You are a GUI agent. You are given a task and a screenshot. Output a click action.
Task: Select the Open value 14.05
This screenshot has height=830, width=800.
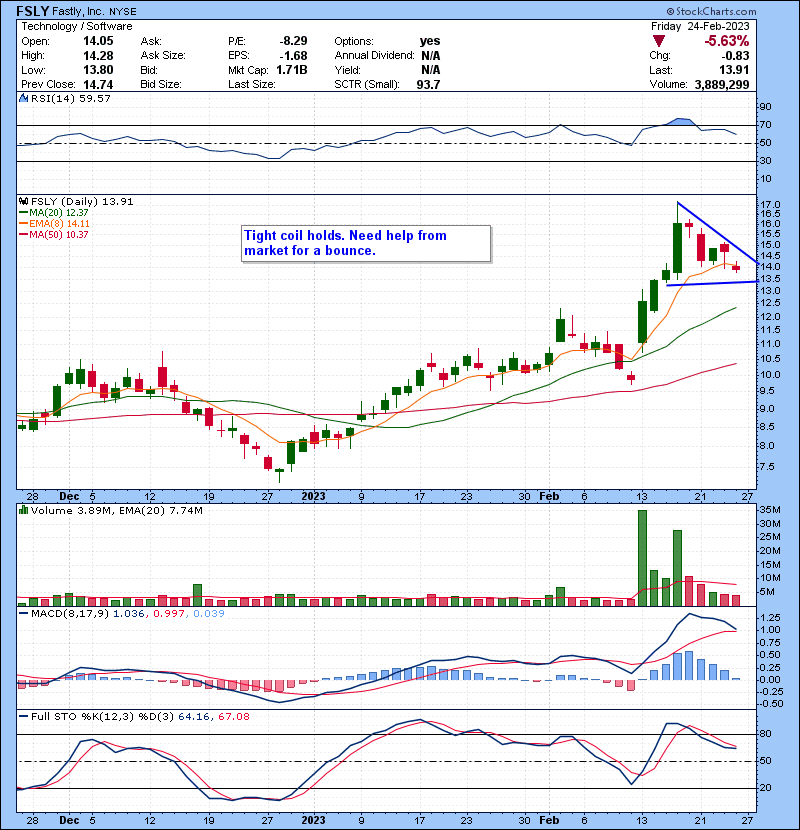[x=98, y=41]
